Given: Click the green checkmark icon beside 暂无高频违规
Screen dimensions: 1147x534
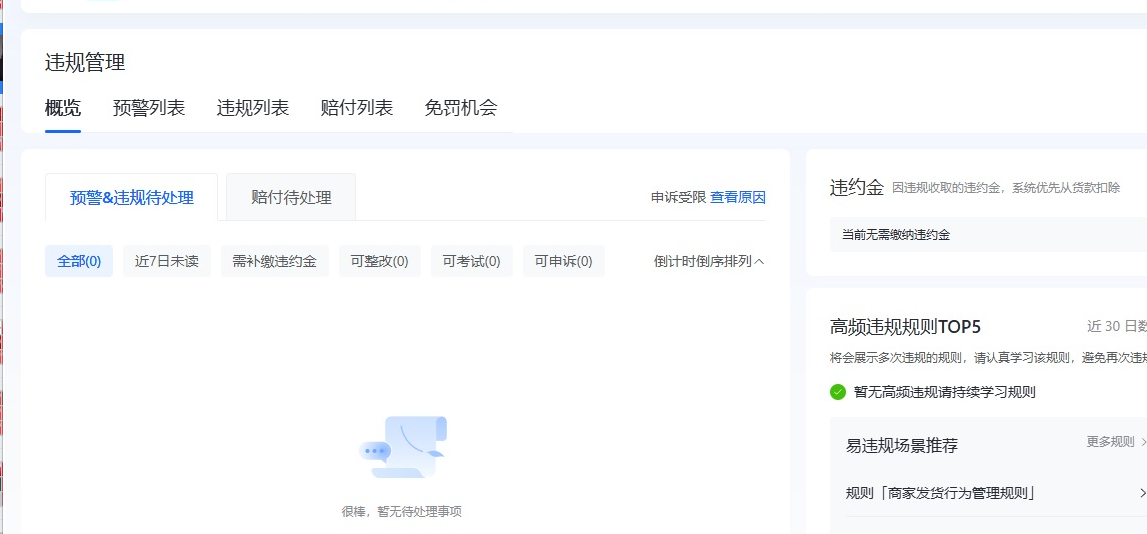Looking at the screenshot, I should click(x=838, y=392).
